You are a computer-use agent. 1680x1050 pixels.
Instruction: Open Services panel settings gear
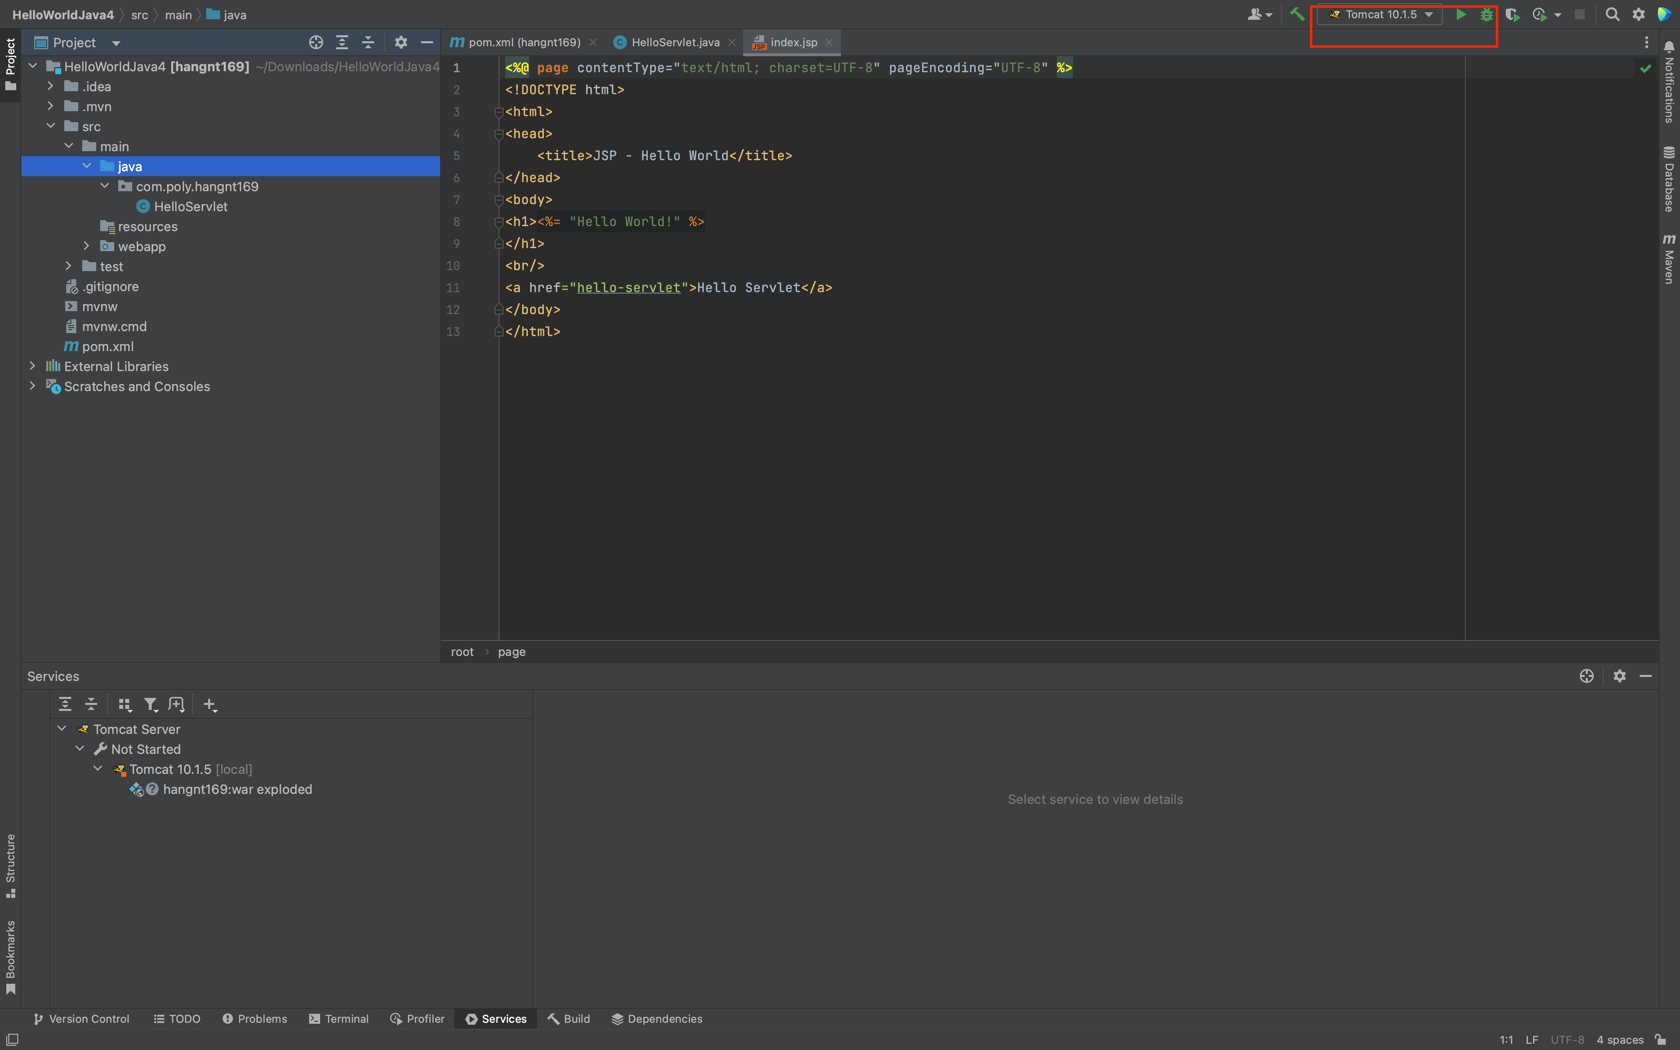point(1620,676)
